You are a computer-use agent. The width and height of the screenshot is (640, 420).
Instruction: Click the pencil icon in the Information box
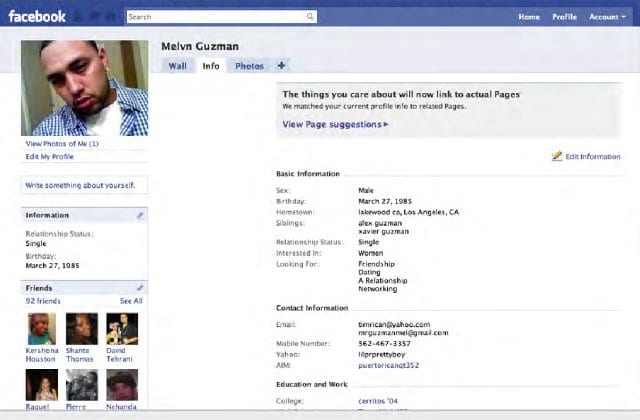click(140, 215)
